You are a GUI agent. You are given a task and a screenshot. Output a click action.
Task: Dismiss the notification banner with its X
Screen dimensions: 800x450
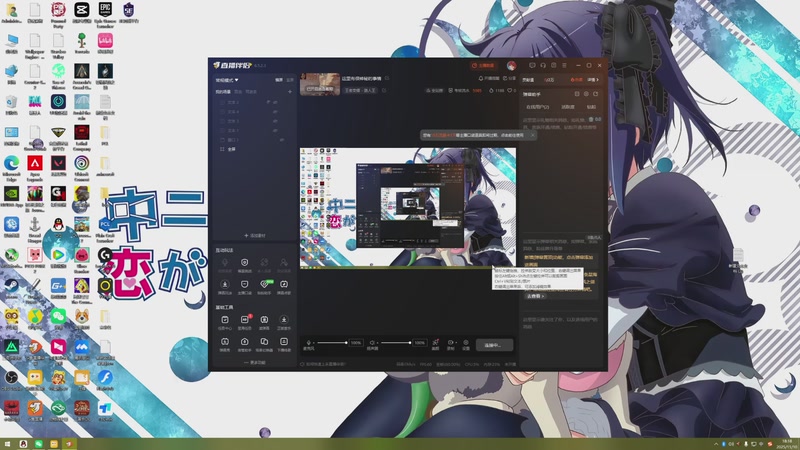(532, 135)
